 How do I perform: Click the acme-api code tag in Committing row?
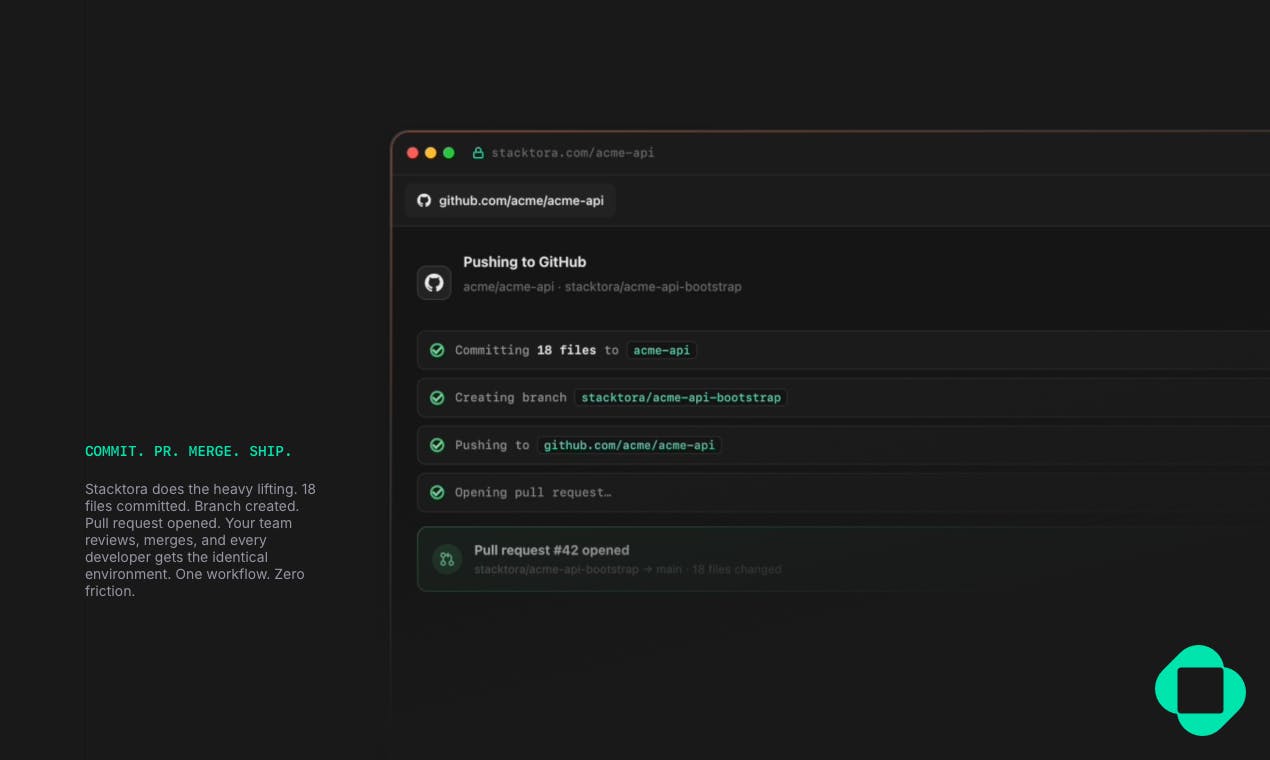[662, 350]
